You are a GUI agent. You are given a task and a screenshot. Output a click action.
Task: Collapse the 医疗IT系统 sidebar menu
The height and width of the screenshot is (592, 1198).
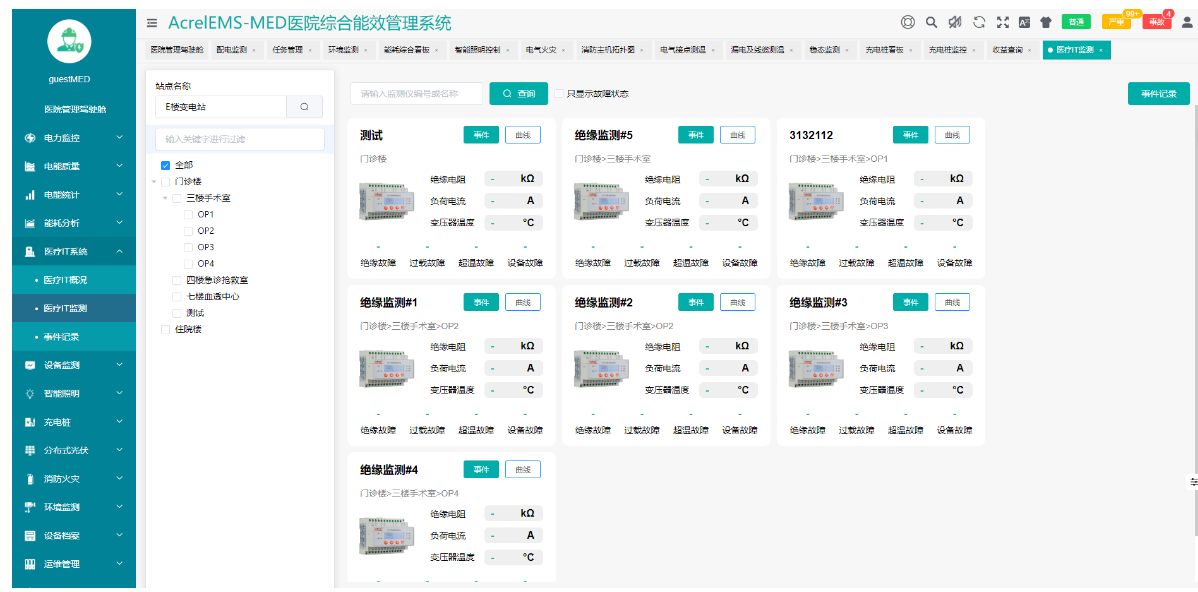pyautogui.click(x=68, y=252)
